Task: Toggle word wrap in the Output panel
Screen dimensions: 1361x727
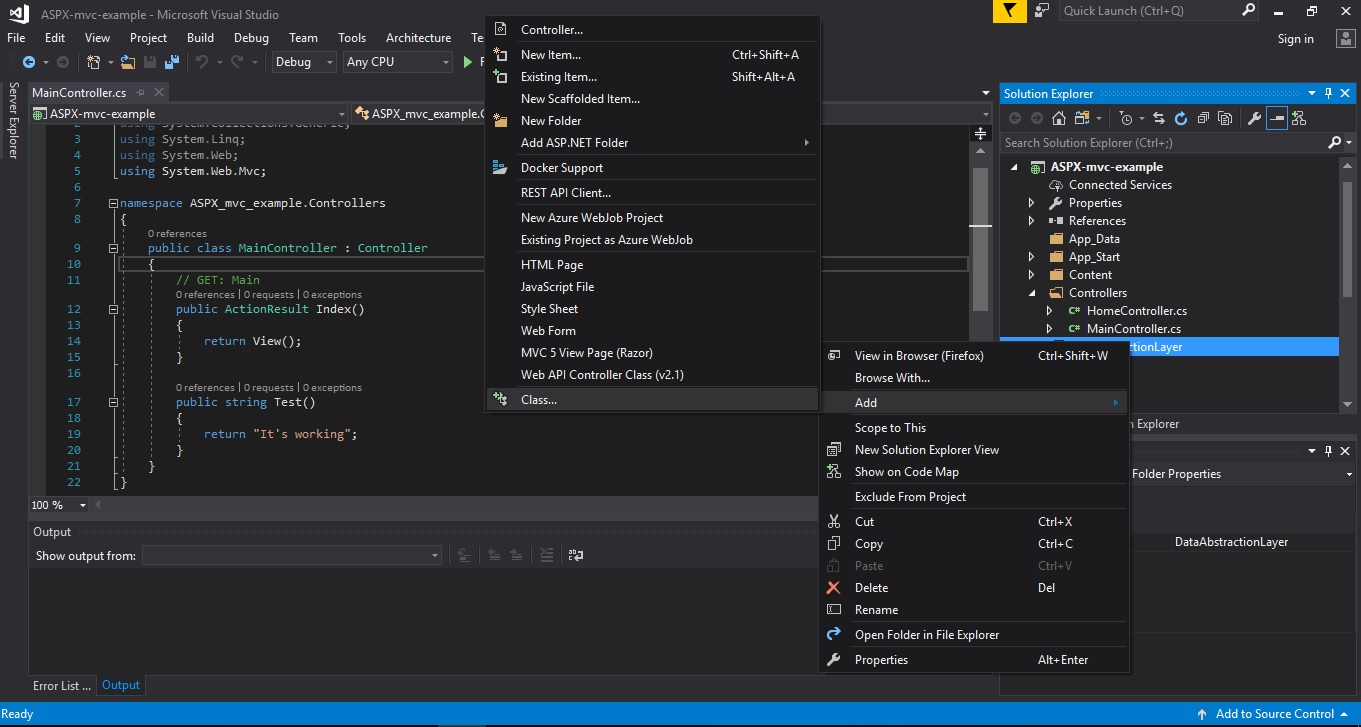Action: pyautogui.click(x=576, y=555)
